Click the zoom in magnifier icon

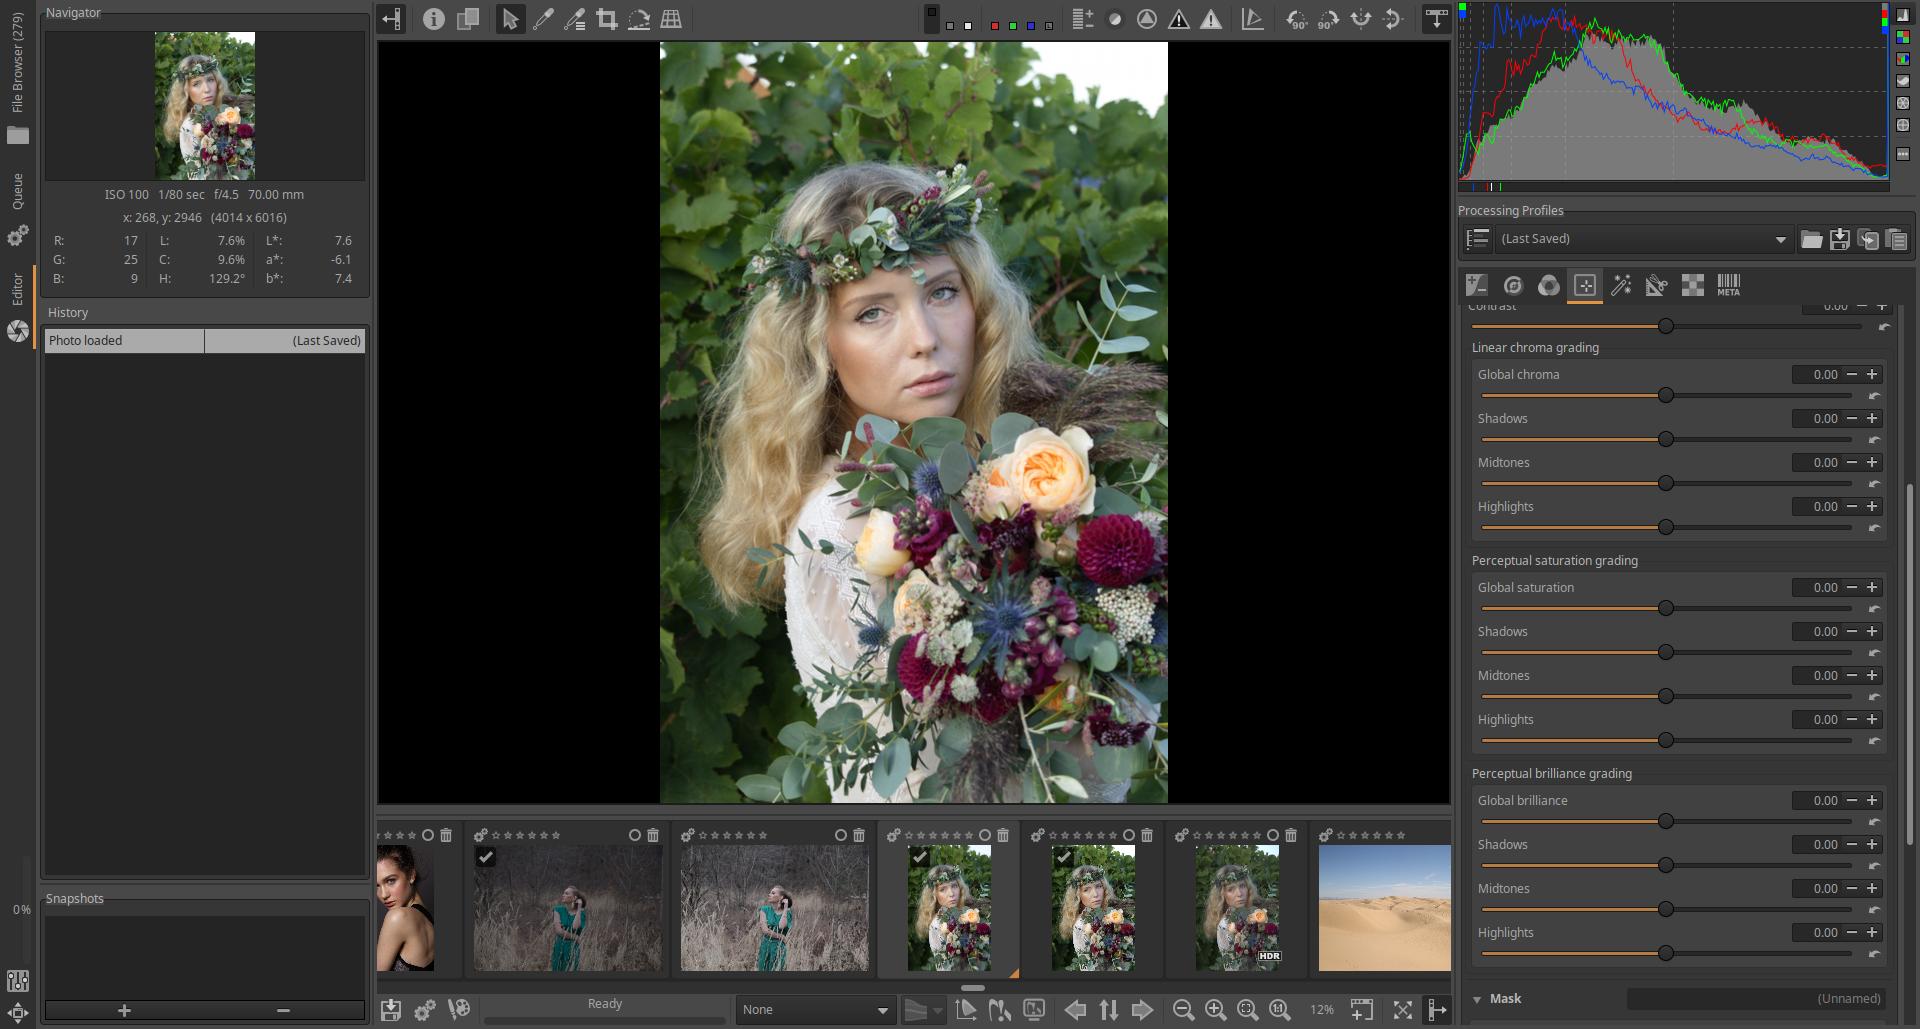click(x=1215, y=1010)
